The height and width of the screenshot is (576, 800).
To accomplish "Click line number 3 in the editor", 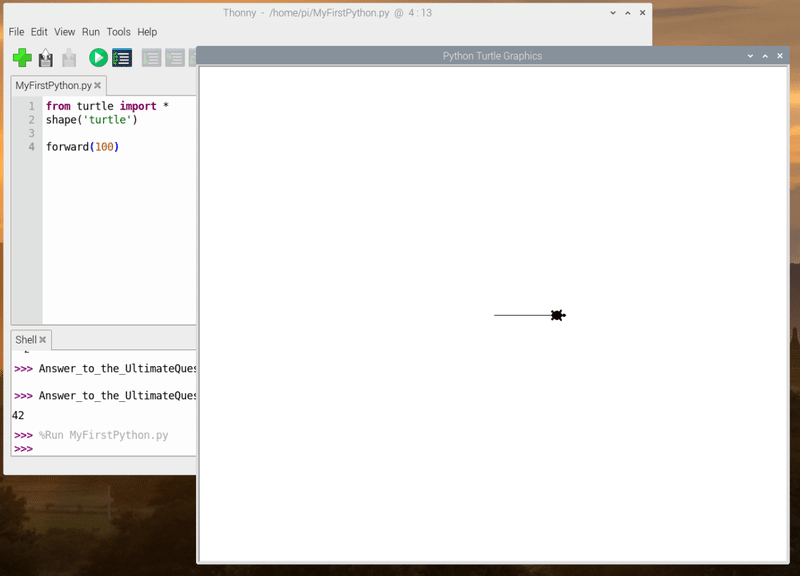I will tap(32, 133).
